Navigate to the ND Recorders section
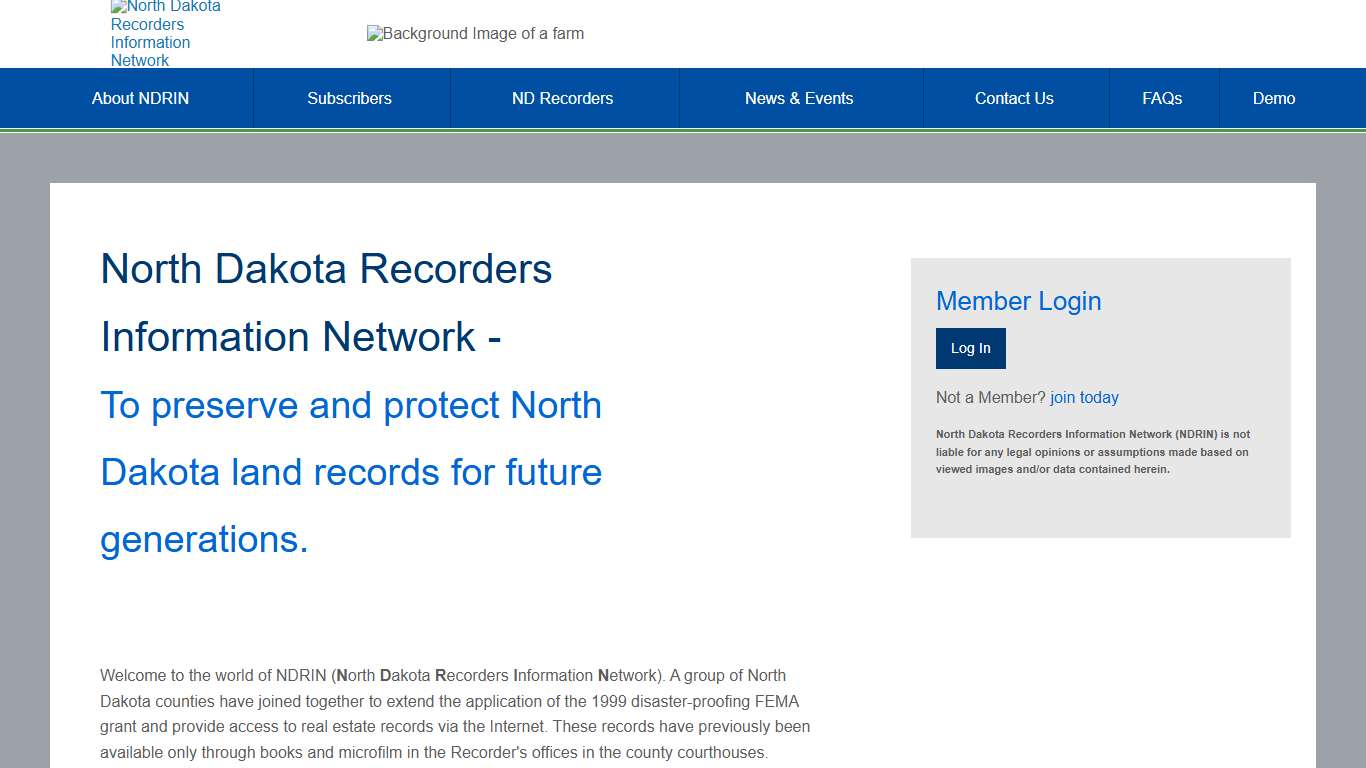Screen dimensions: 1366x768 pos(563,97)
